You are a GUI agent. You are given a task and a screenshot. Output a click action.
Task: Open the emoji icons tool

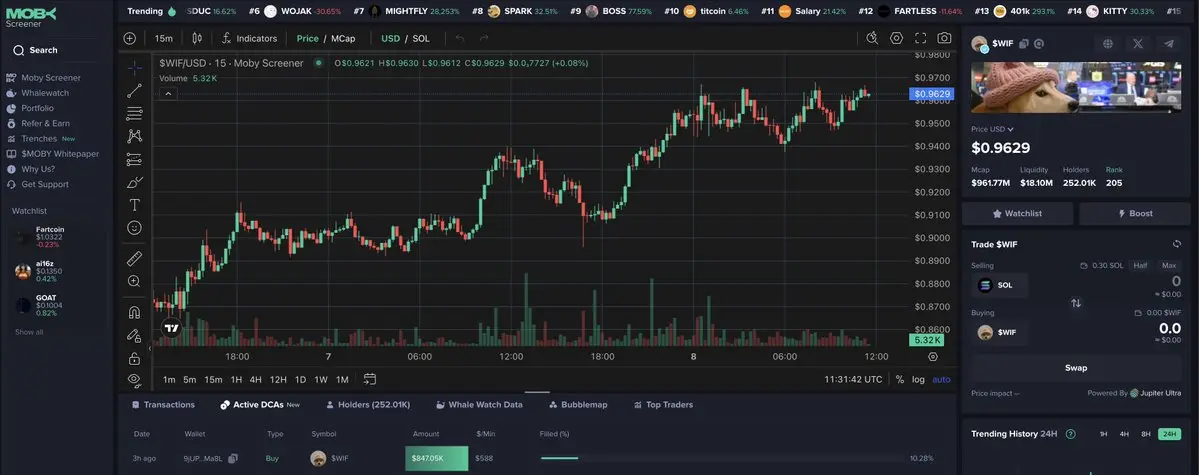click(x=135, y=228)
